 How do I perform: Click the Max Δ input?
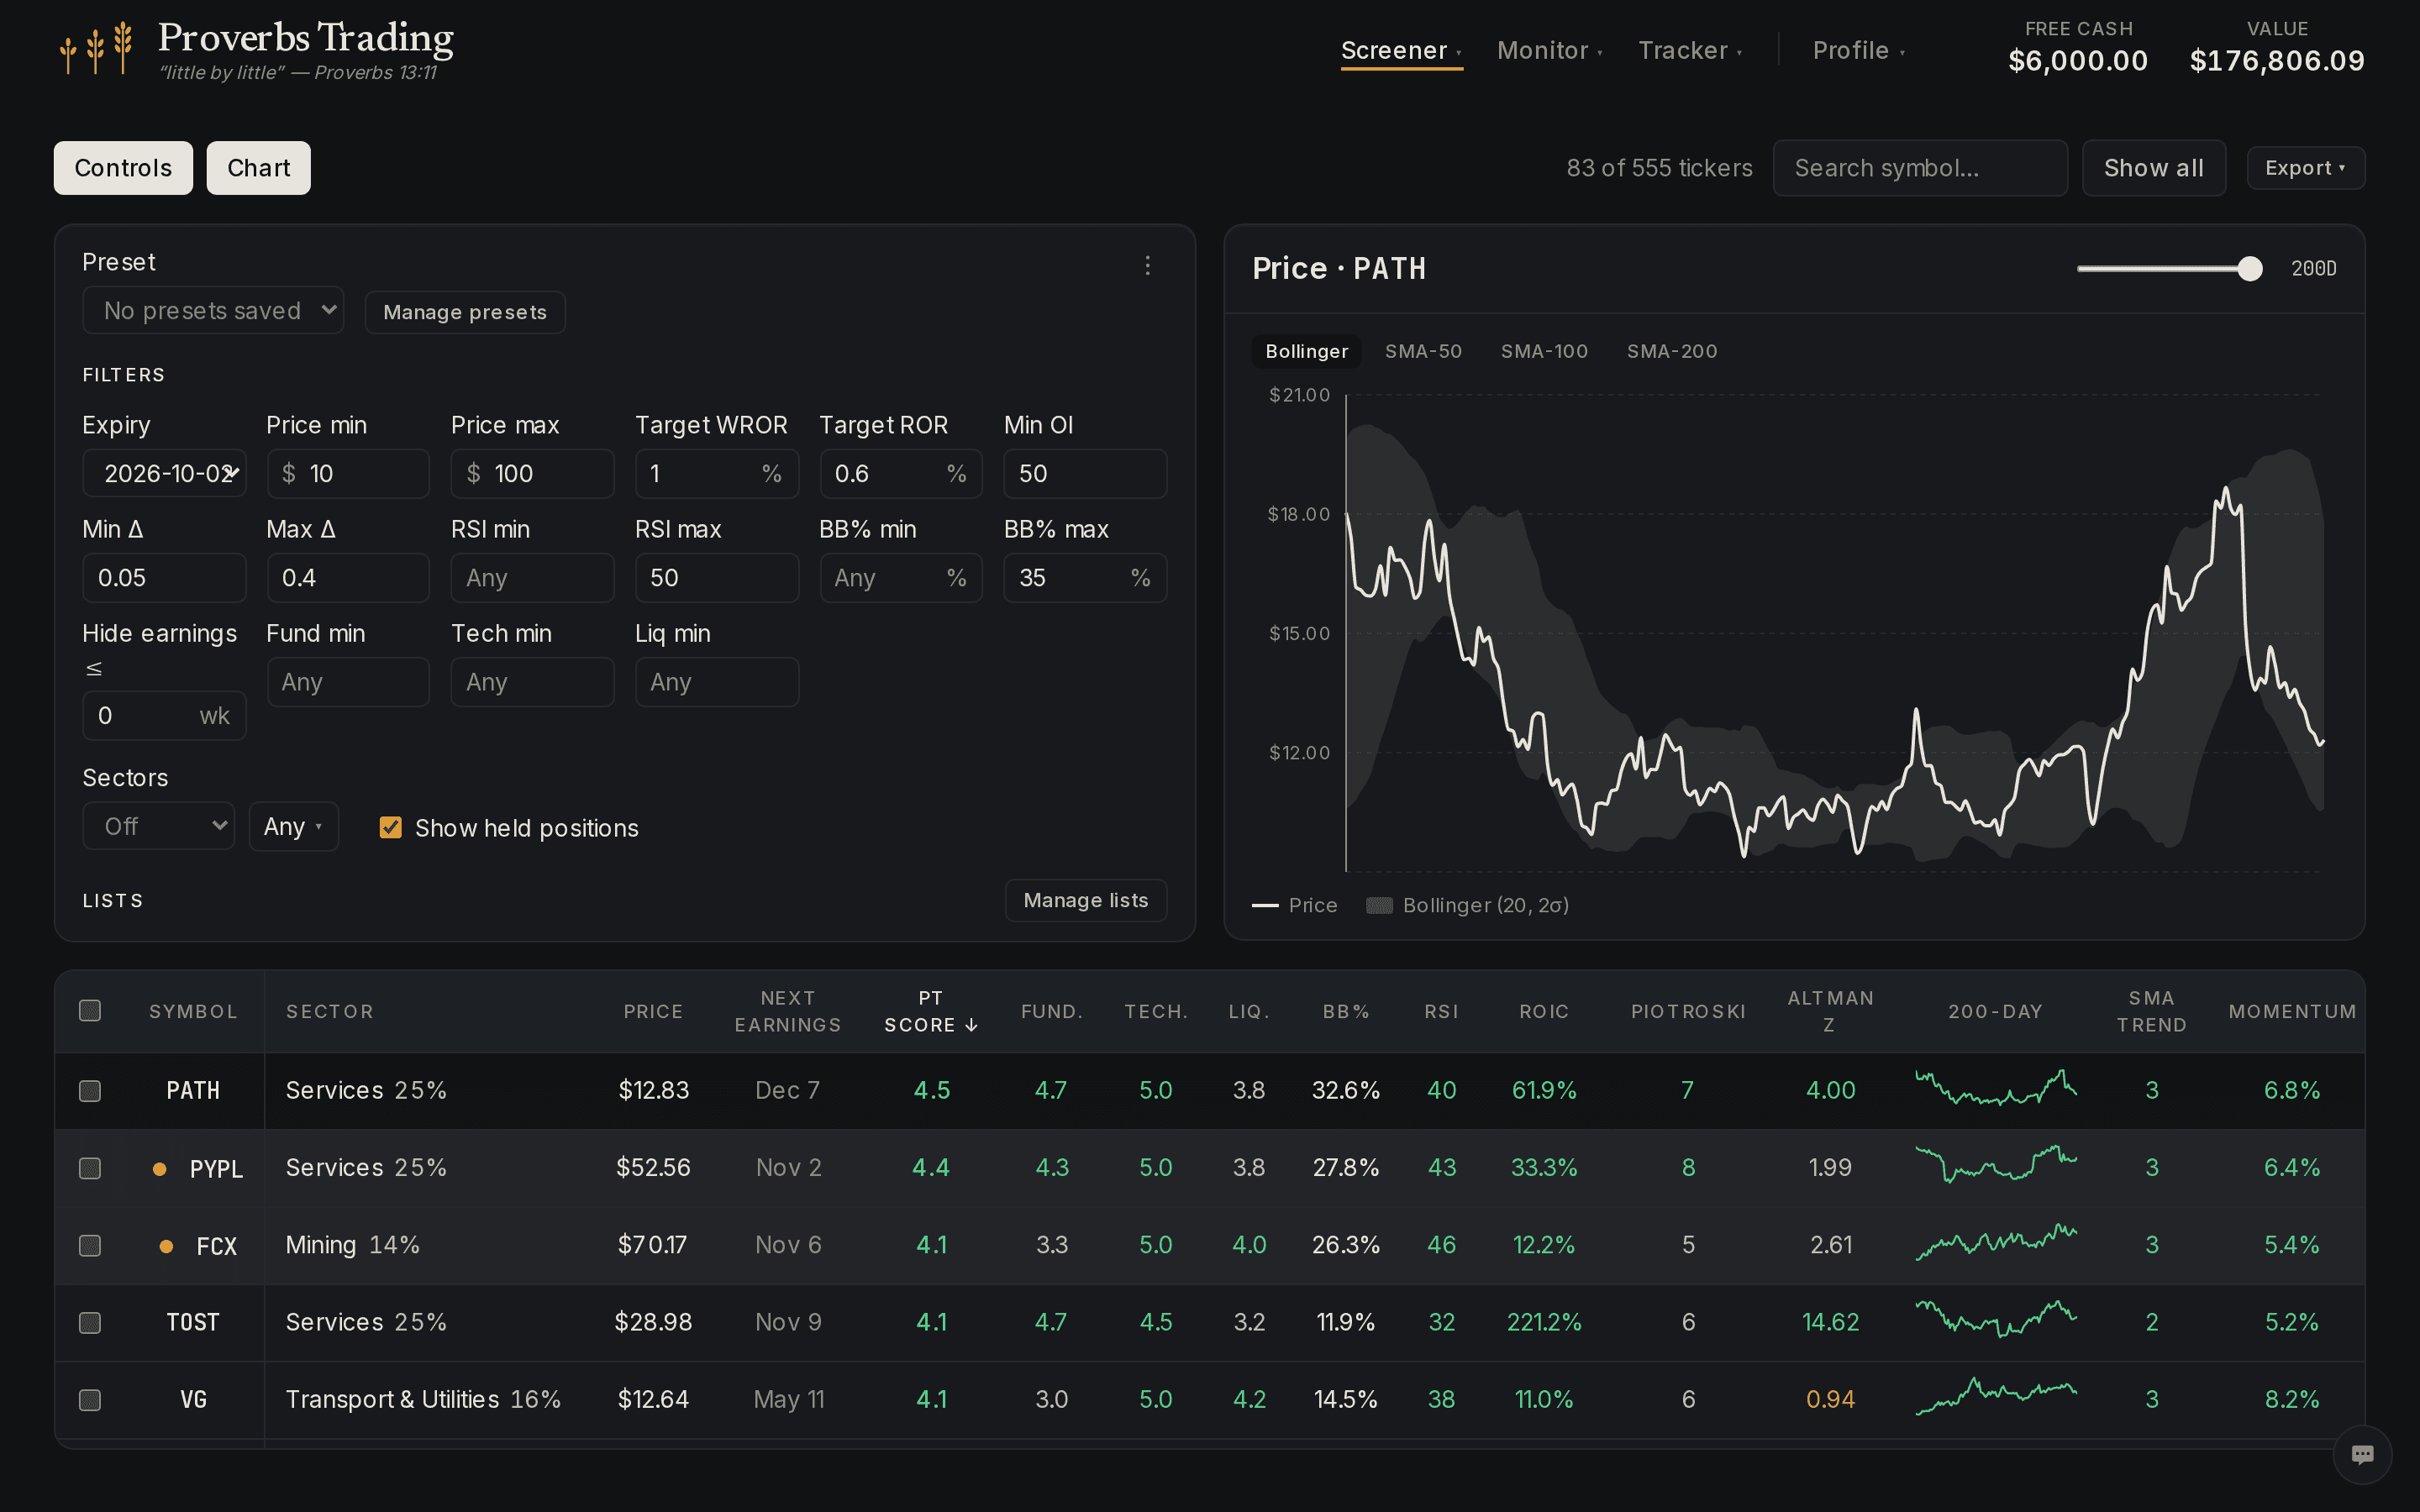348,578
